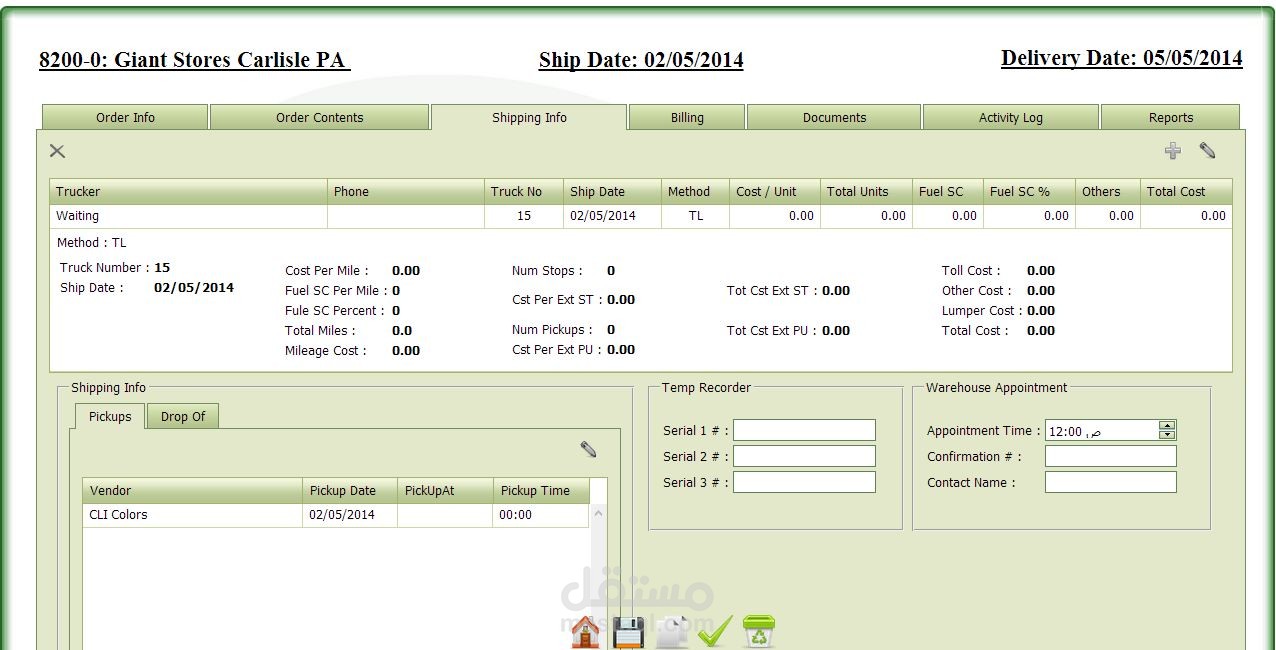1276x650 pixels.
Task: Click the Ship Date 02/05/2014 heading
Action: click(641, 60)
